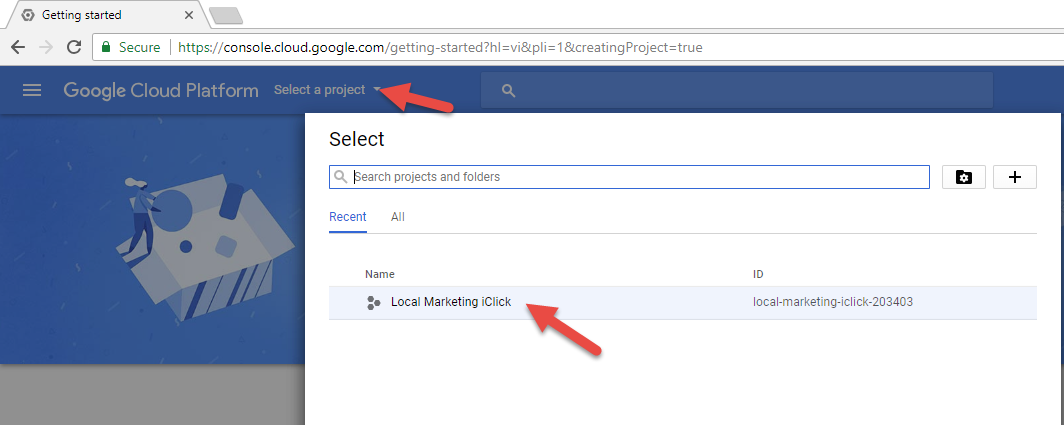This screenshot has height=425, width=1064.
Task: Click the ID column header
Action: [x=758, y=274]
